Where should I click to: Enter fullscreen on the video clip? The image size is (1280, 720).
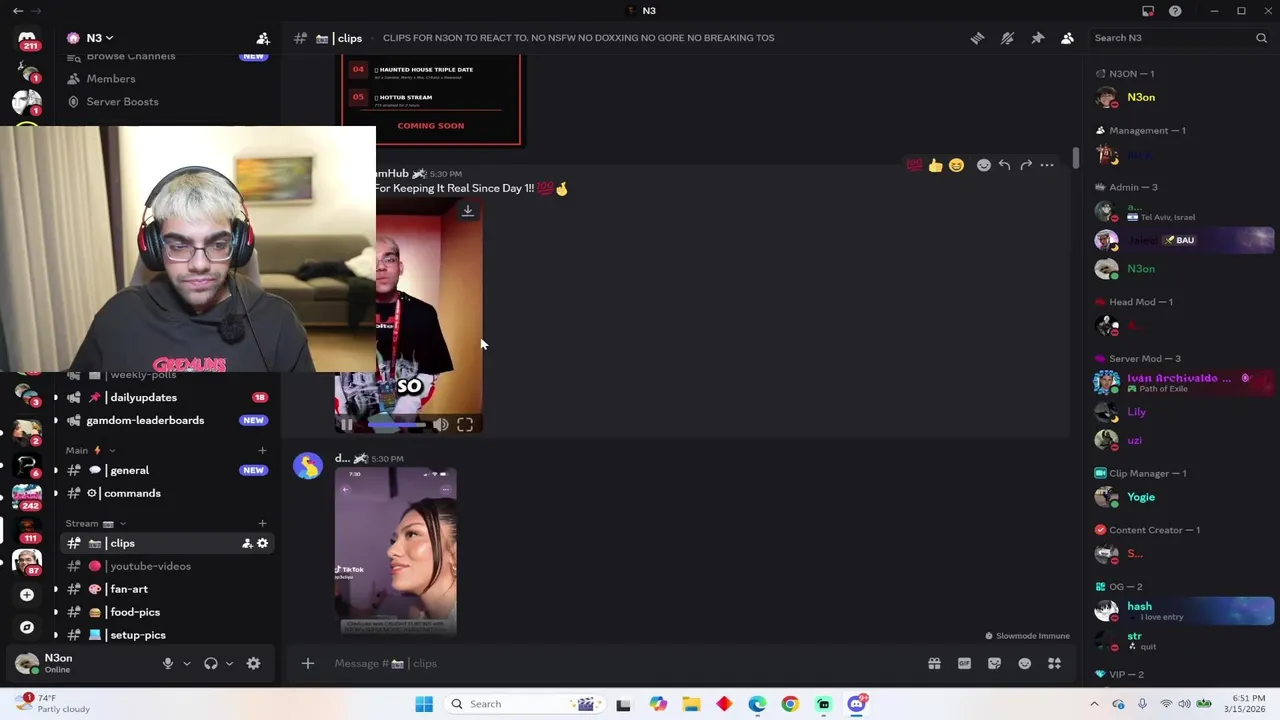465,425
